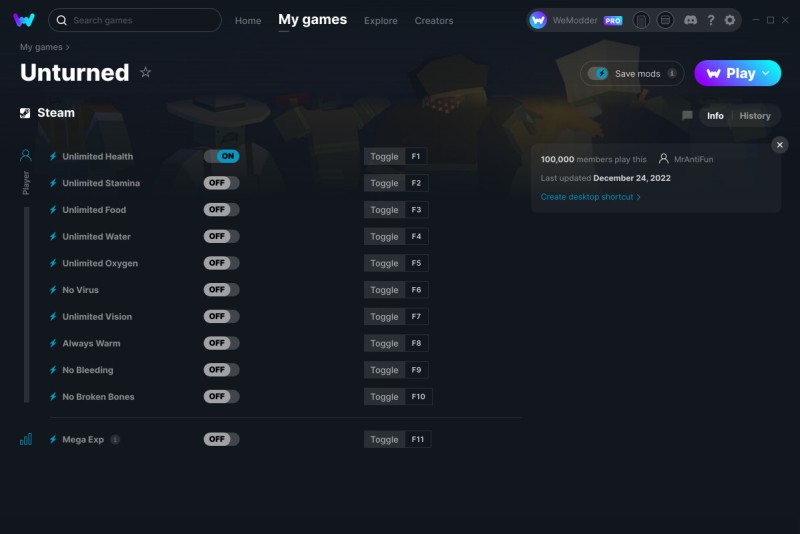800x534 pixels.
Task: Click the Search games input field
Action: click(x=135, y=20)
